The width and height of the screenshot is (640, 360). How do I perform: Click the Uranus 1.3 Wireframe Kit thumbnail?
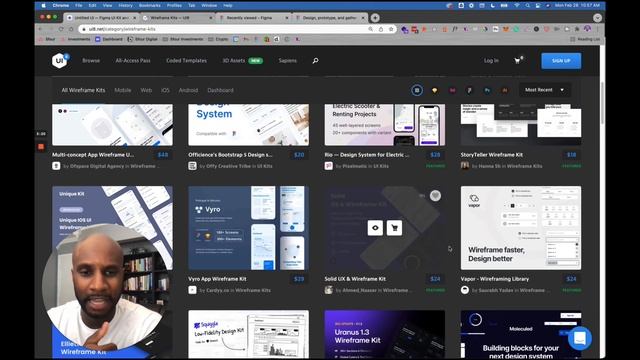tap(384, 334)
